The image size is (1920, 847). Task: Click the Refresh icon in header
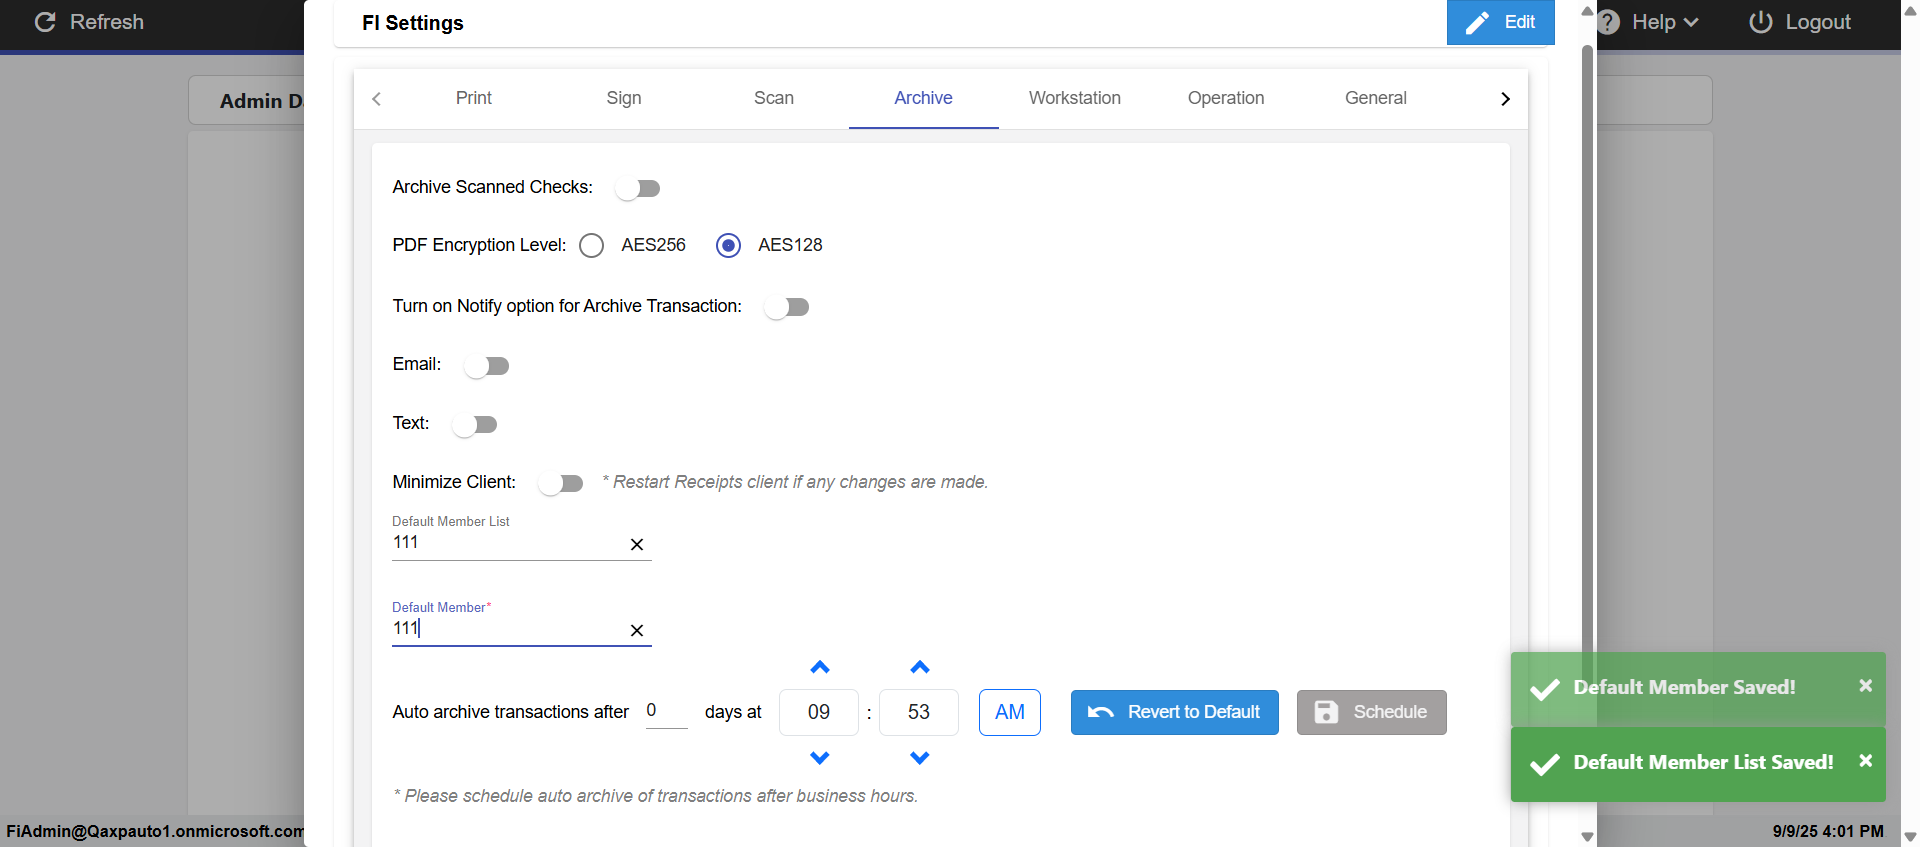tap(45, 22)
